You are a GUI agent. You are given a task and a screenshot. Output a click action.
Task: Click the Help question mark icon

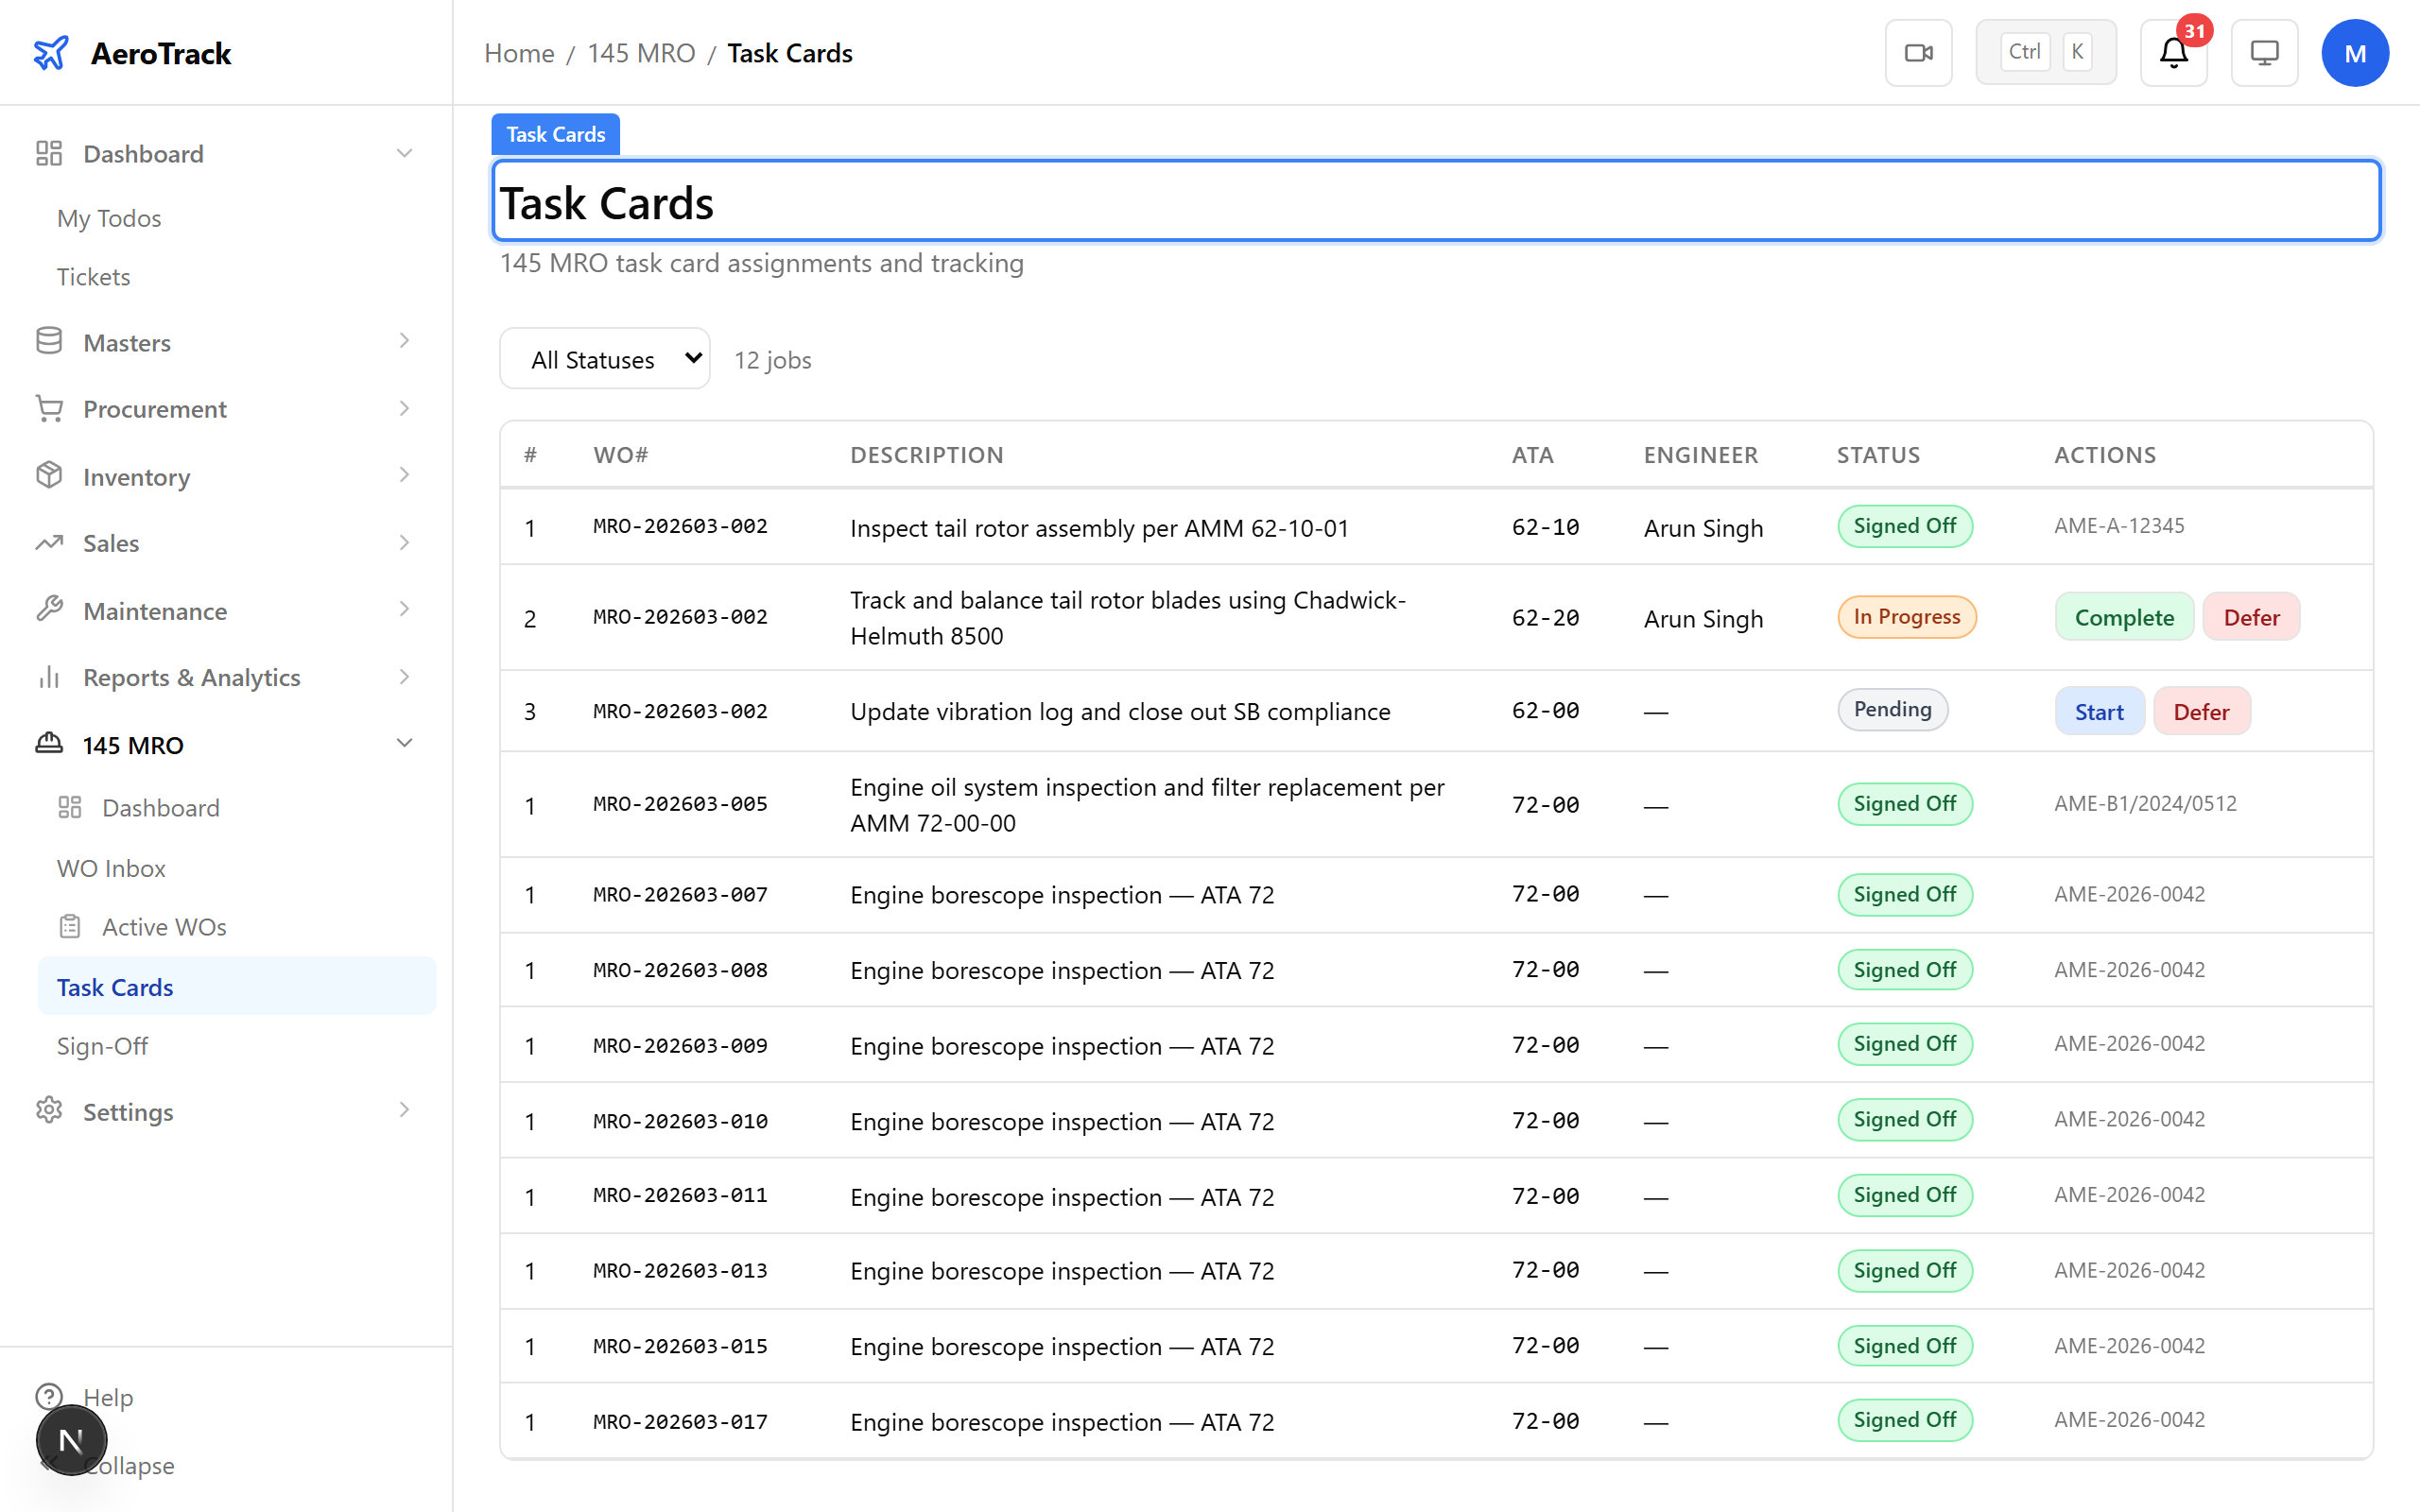point(49,1396)
